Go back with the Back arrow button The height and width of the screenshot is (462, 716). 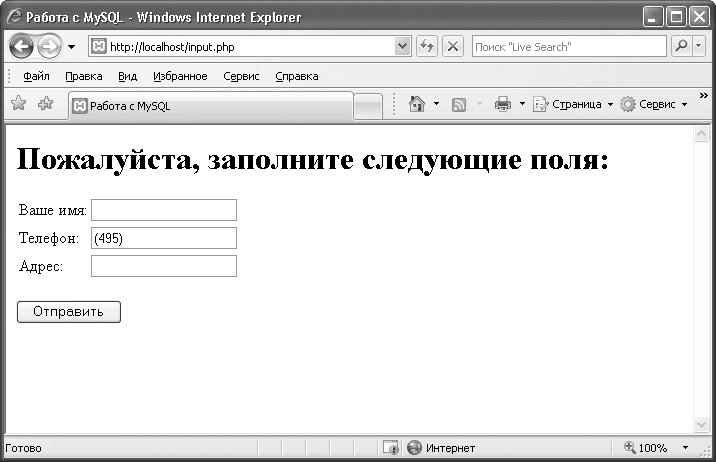pyautogui.click(x=21, y=47)
